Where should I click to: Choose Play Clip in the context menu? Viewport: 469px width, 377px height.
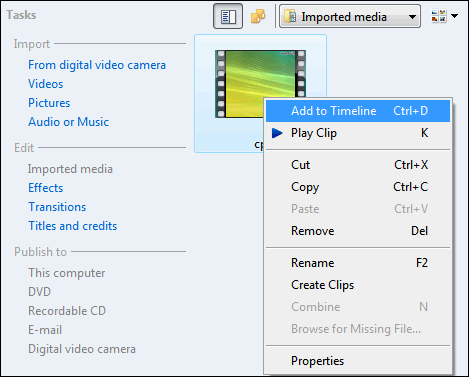point(358,133)
